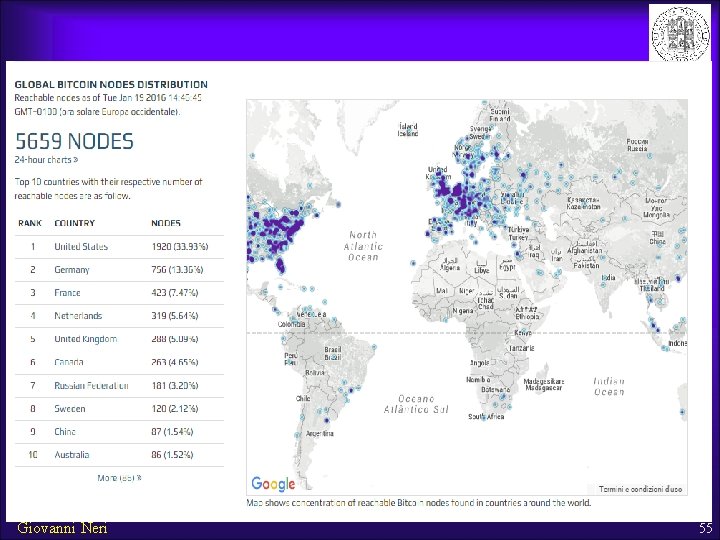Select the Canada country cell
The width and height of the screenshot is (720, 540).
click(69, 362)
